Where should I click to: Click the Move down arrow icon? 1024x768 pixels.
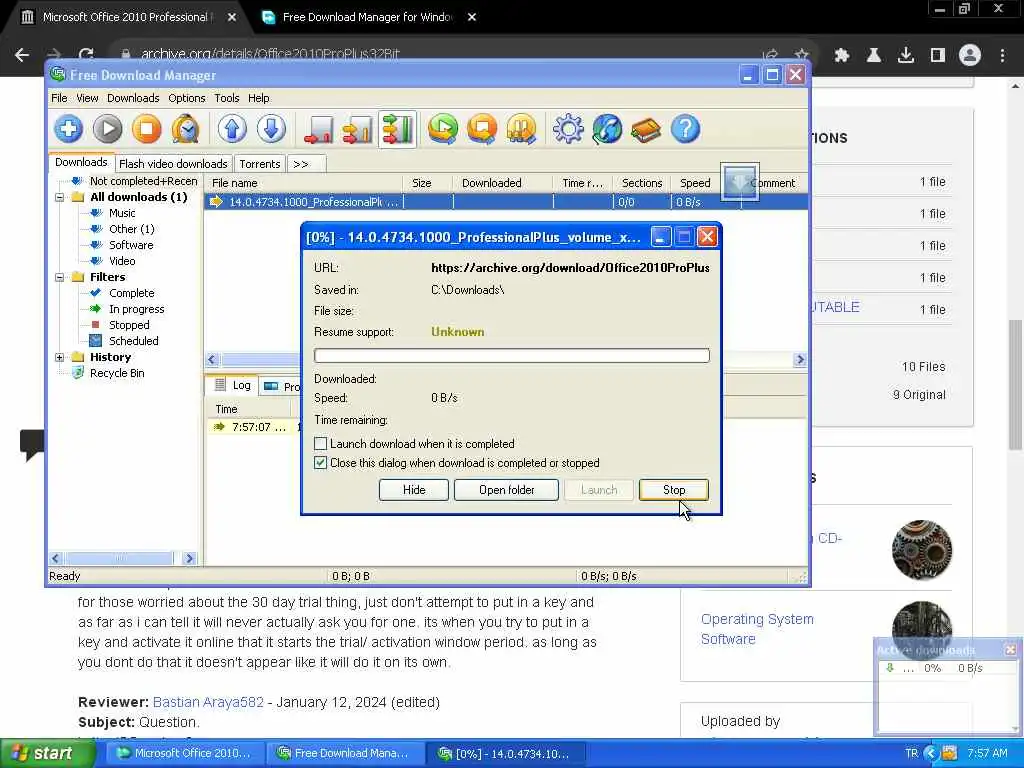[271, 129]
